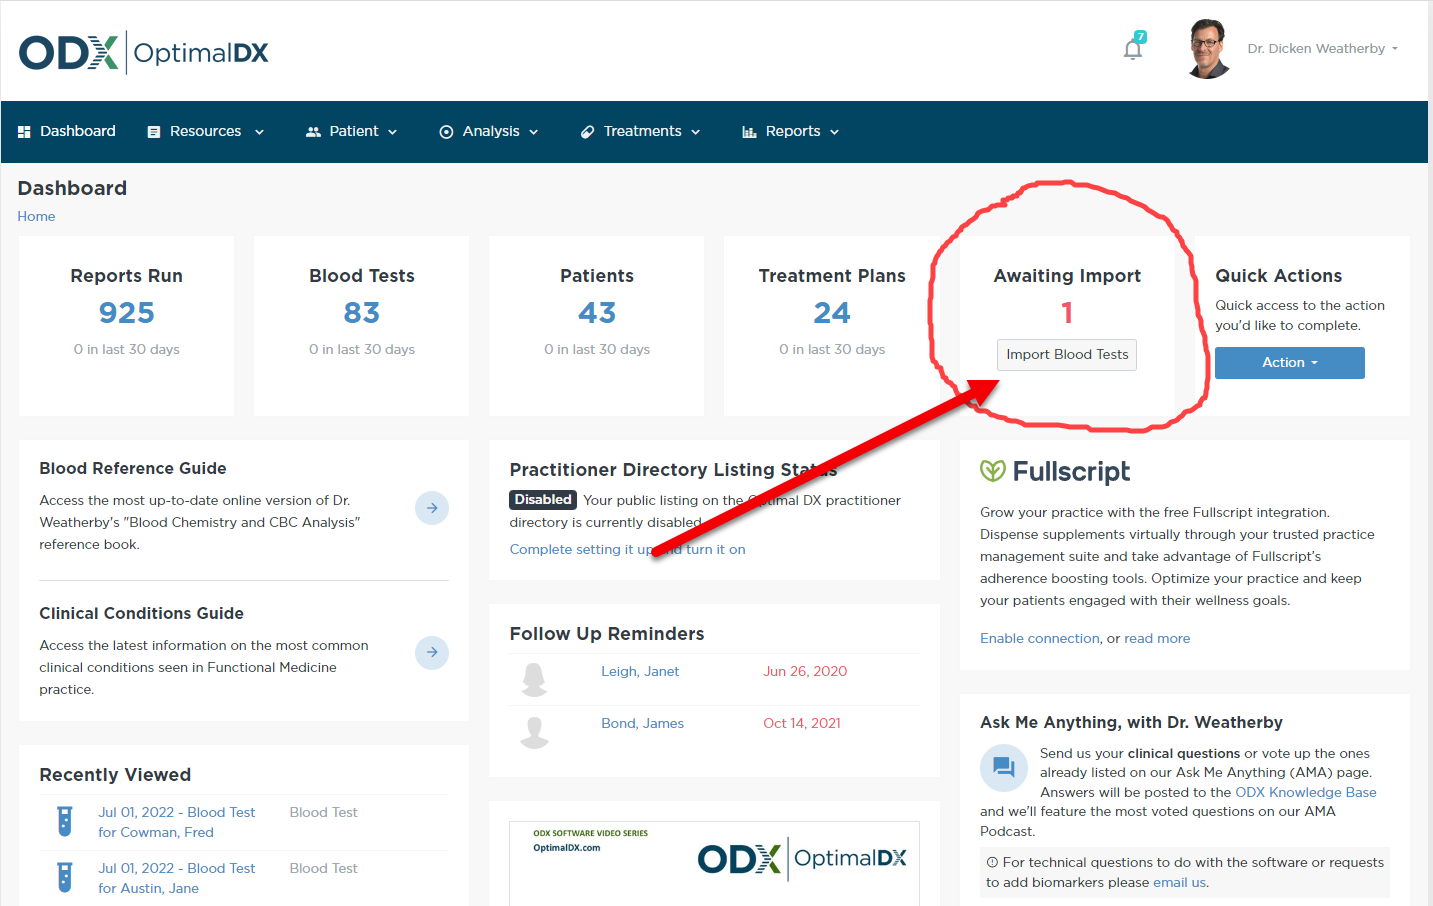
Task: Click the Quick Actions heading
Action: pos(1278,276)
